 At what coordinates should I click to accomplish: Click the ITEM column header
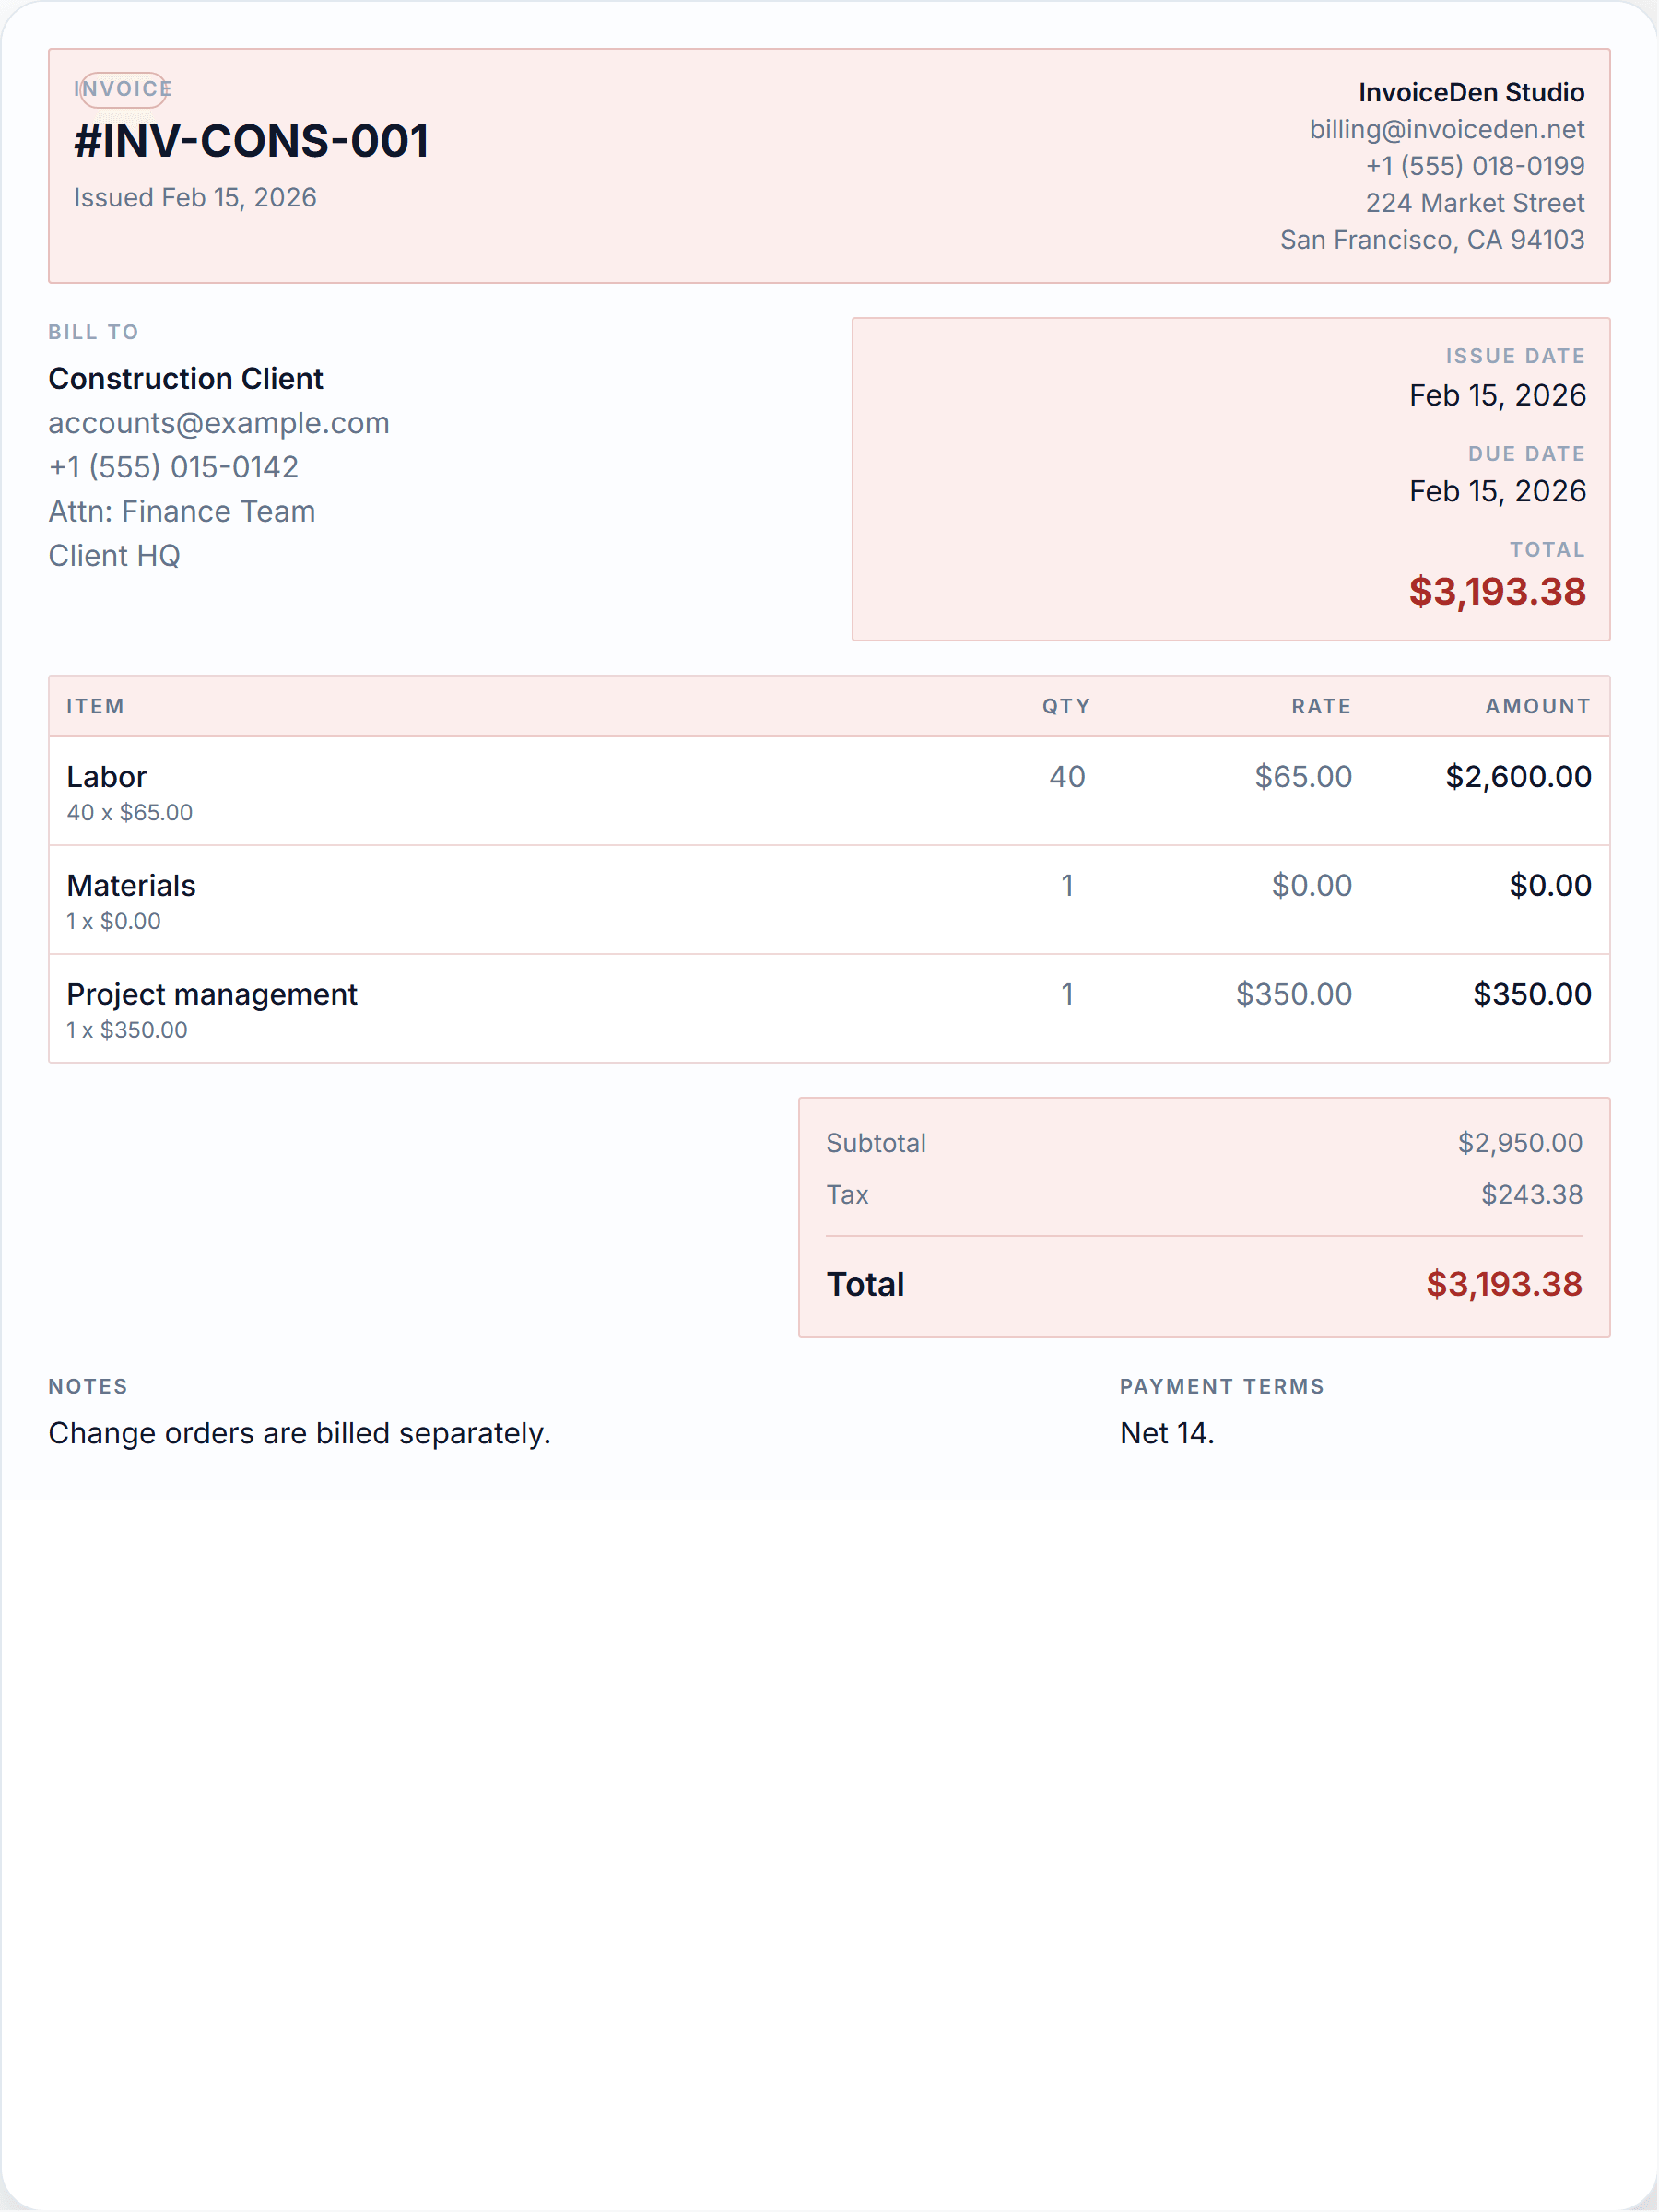[x=96, y=706]
